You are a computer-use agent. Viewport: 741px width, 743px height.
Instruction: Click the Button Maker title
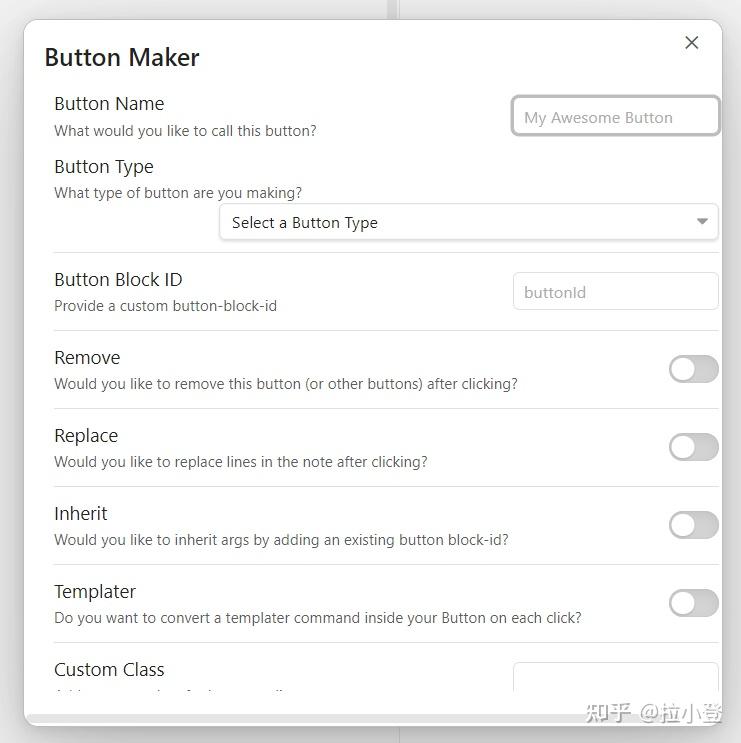122,57
